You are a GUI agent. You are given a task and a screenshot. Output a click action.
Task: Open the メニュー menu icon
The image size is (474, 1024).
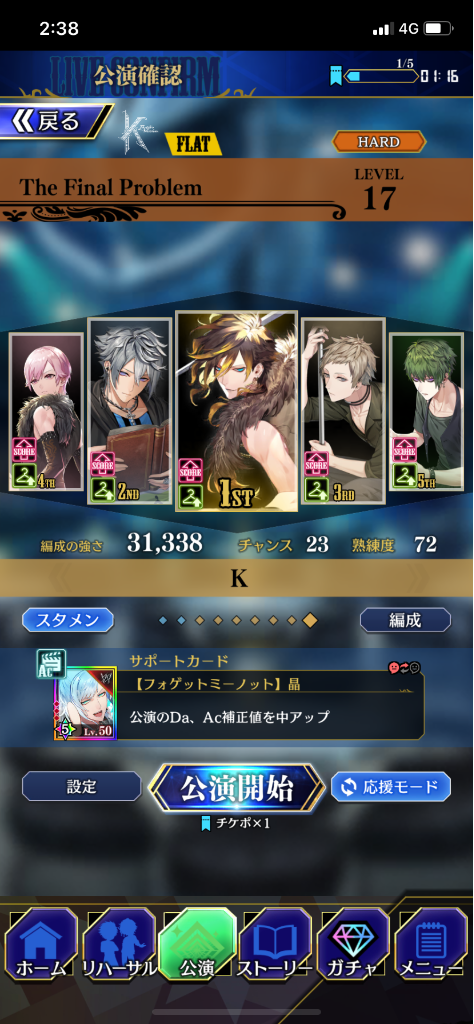tap(433, 944)
